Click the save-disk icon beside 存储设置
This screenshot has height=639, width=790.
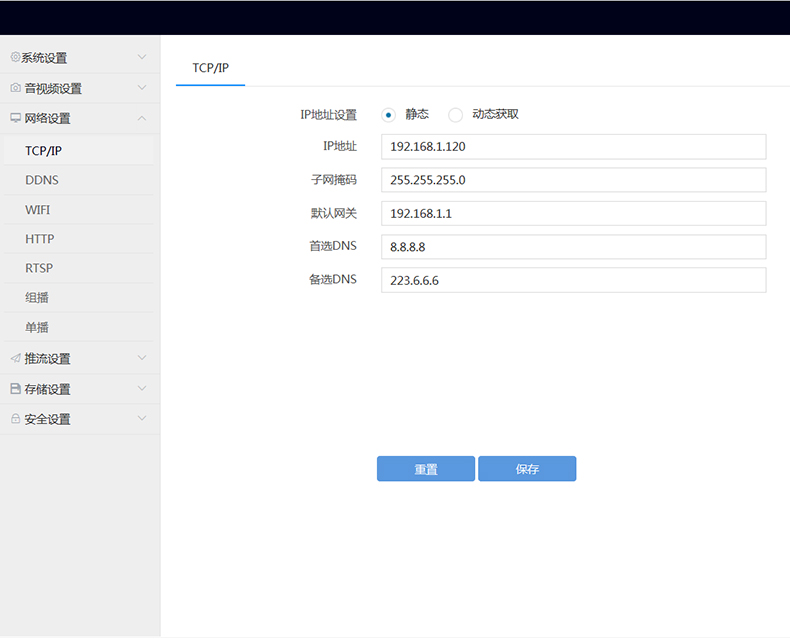click(x=16, y=389)
